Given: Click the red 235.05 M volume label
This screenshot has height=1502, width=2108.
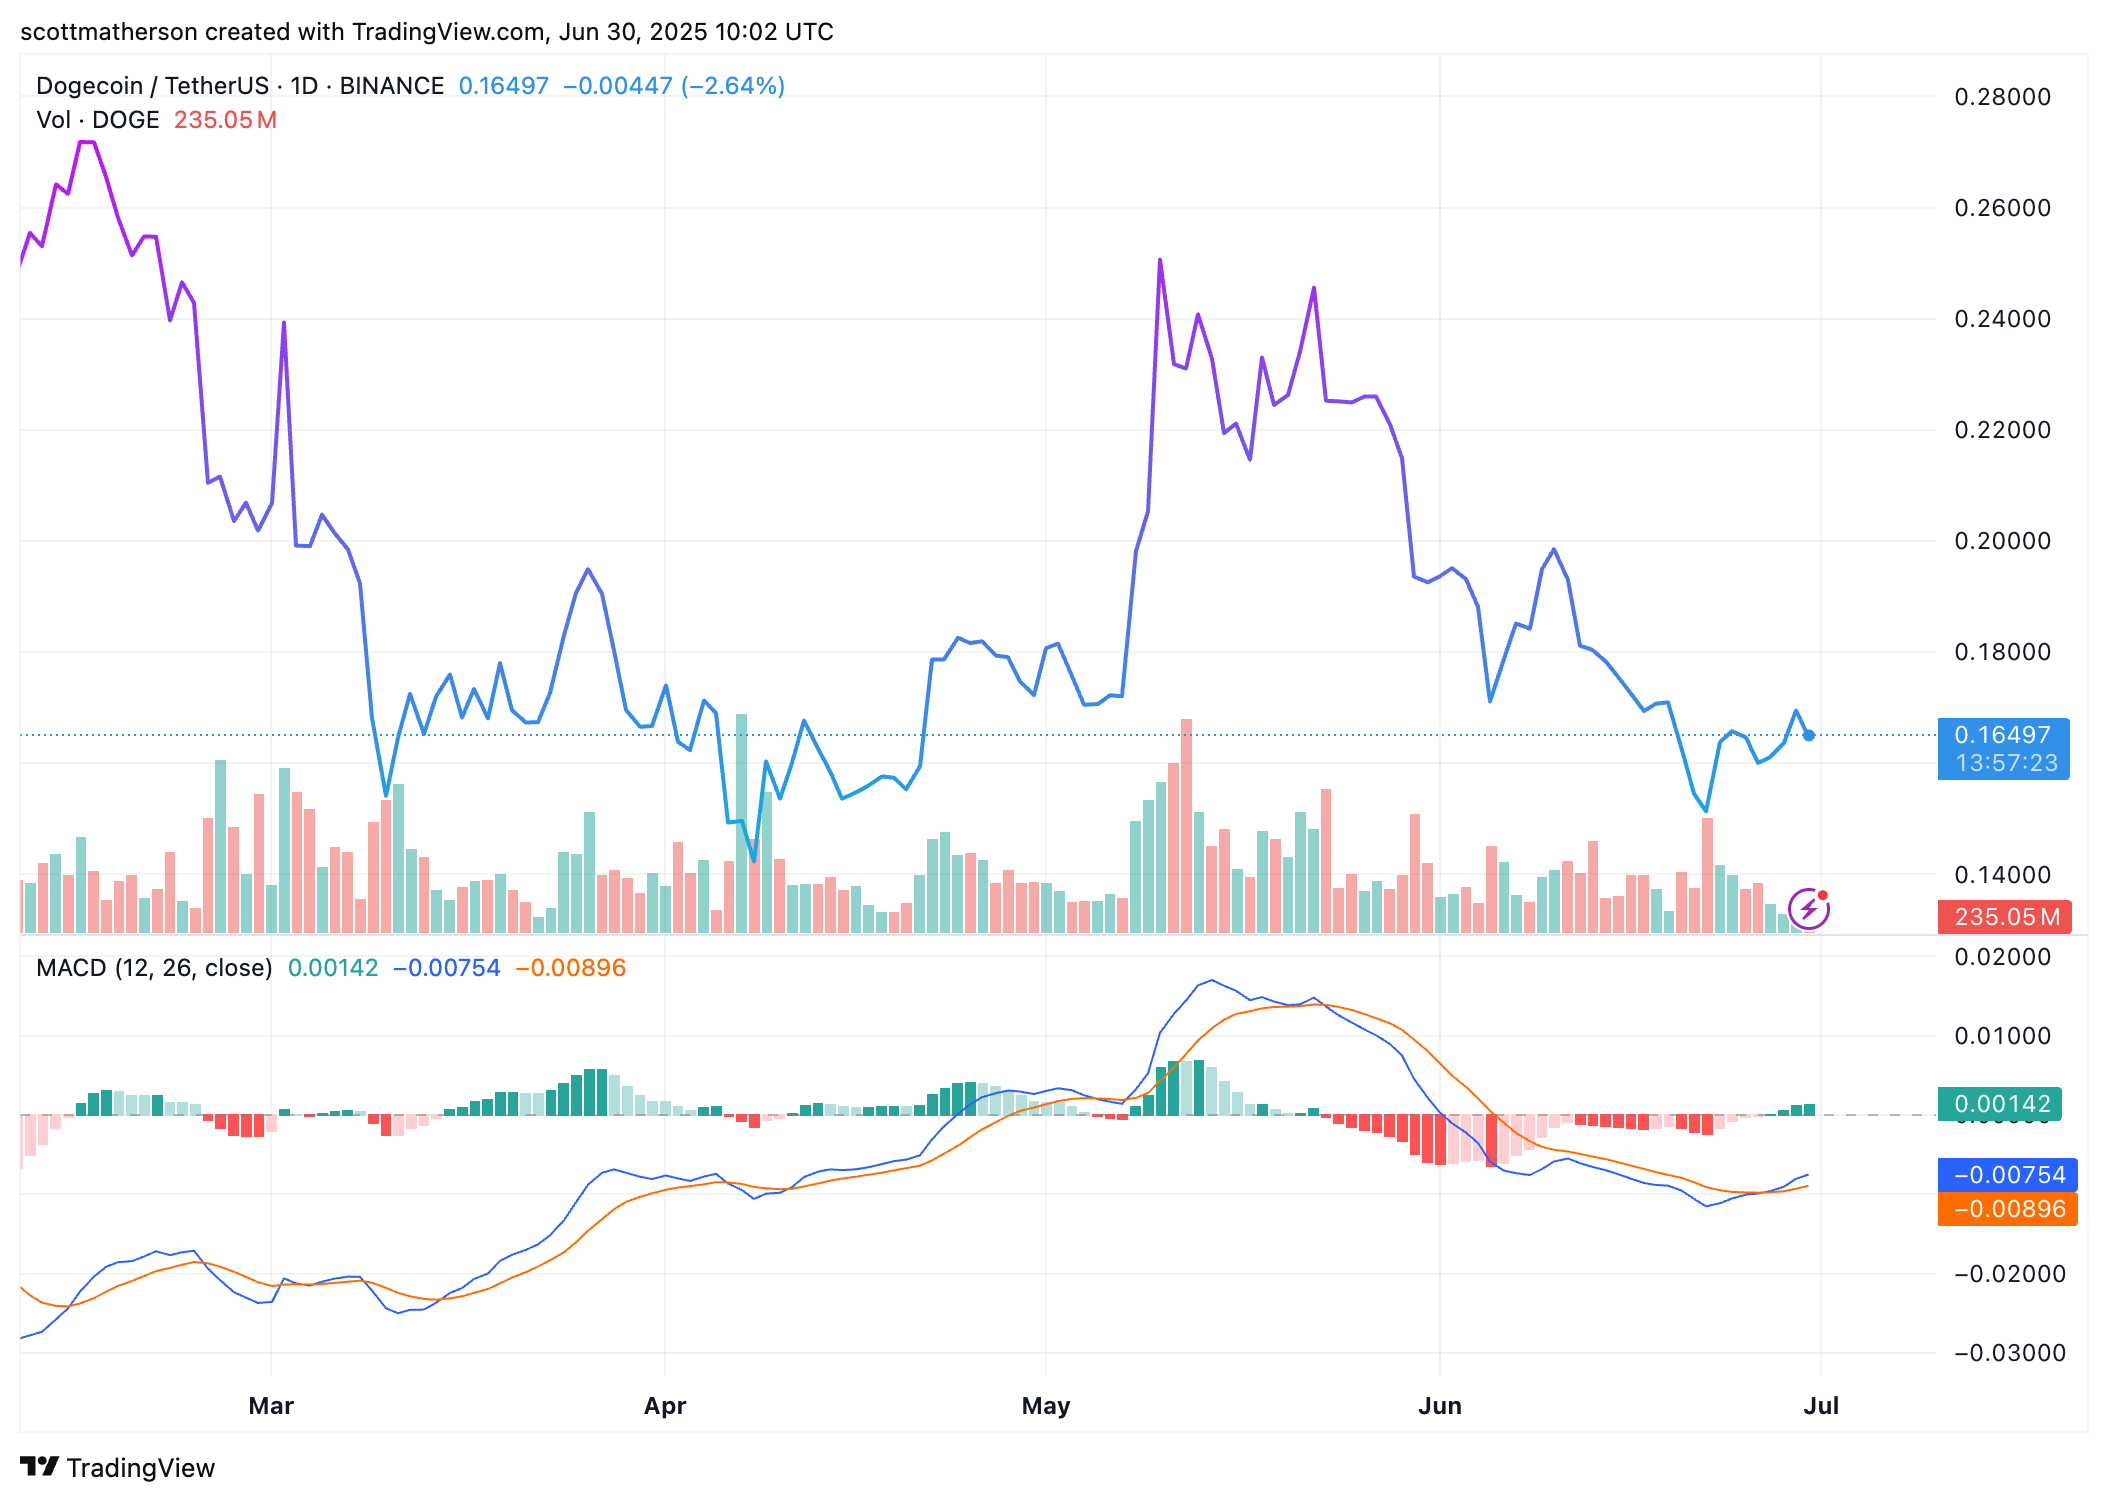Looking at the screenshot, I should pyautogui.click(x=2003, y=917).
